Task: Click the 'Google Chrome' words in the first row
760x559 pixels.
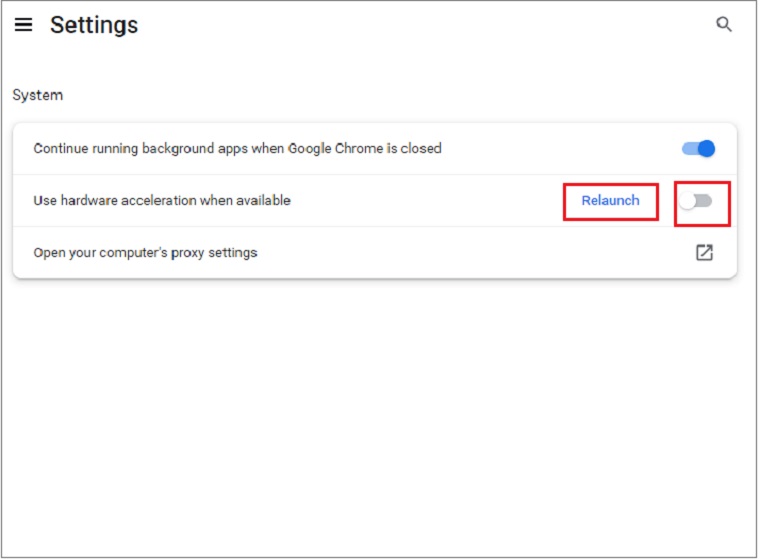Action: pyautogui.click(x=331, y=148)
